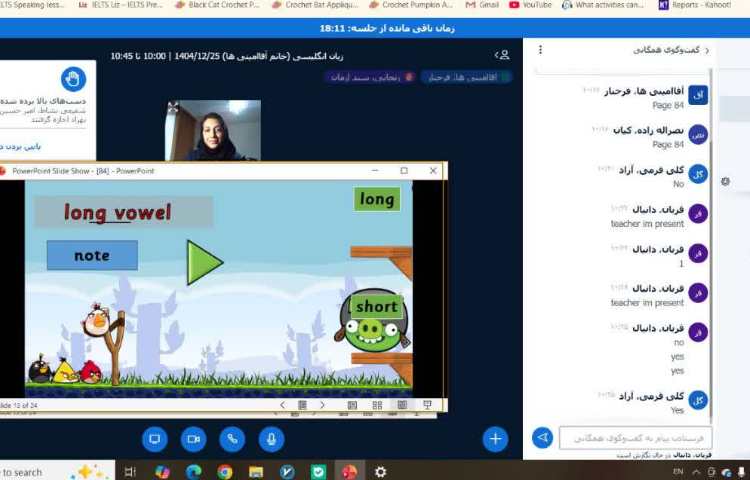The width and height of the screenshot is (750, 480).
Task: Show hidden tray icons chevron
Action: click(x=695, y=472)
